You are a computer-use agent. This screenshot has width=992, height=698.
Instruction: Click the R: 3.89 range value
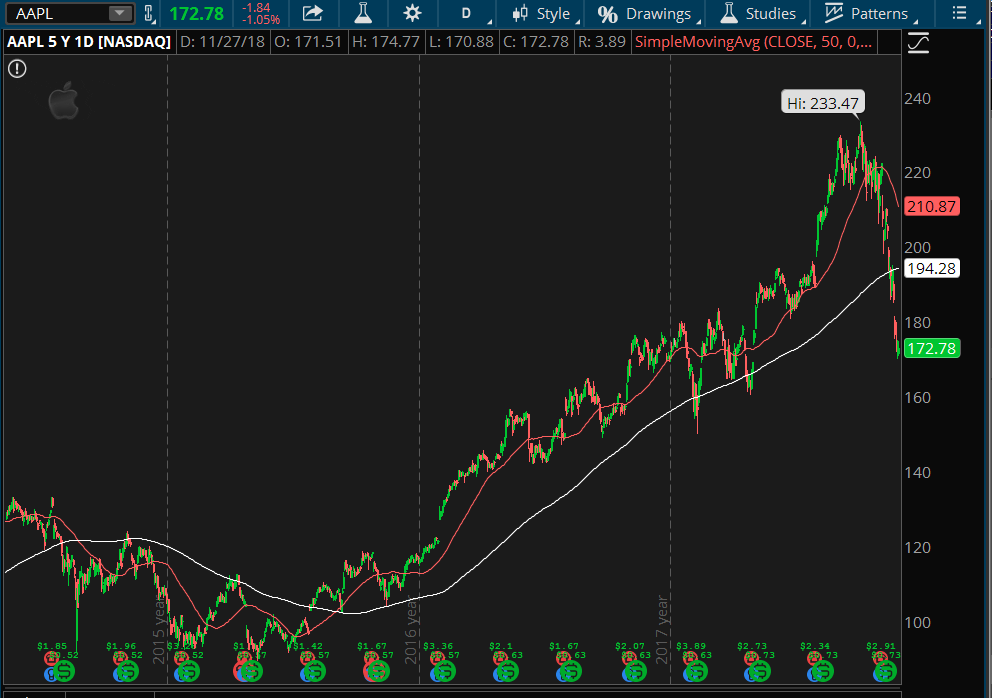pos(602,42)
